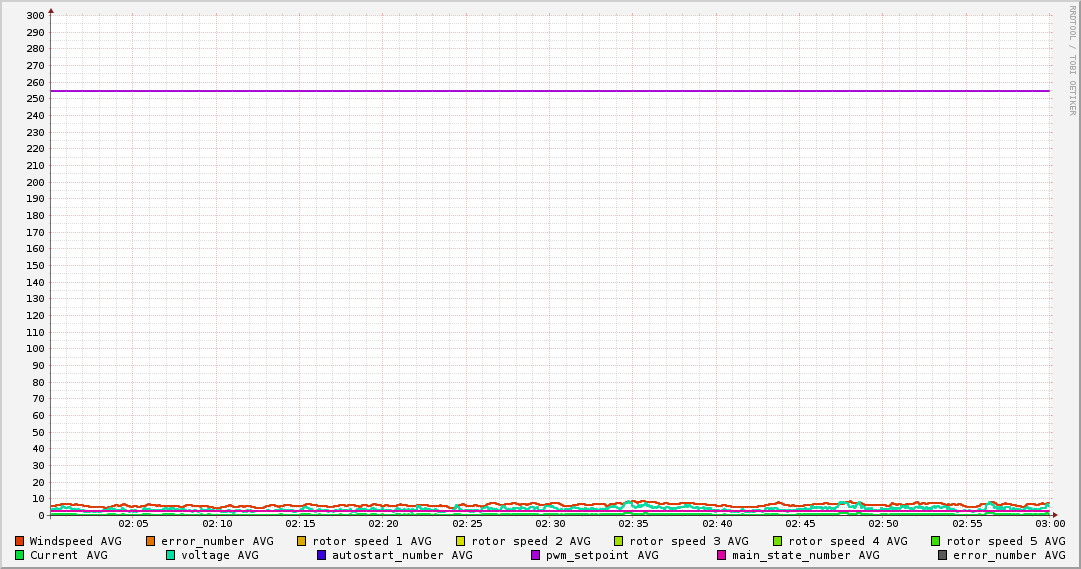The height and width of the screenshot is (569, 1081).
Task: Select the rotor speed 5 AVG swatch
Action: (x=936, y=541)
